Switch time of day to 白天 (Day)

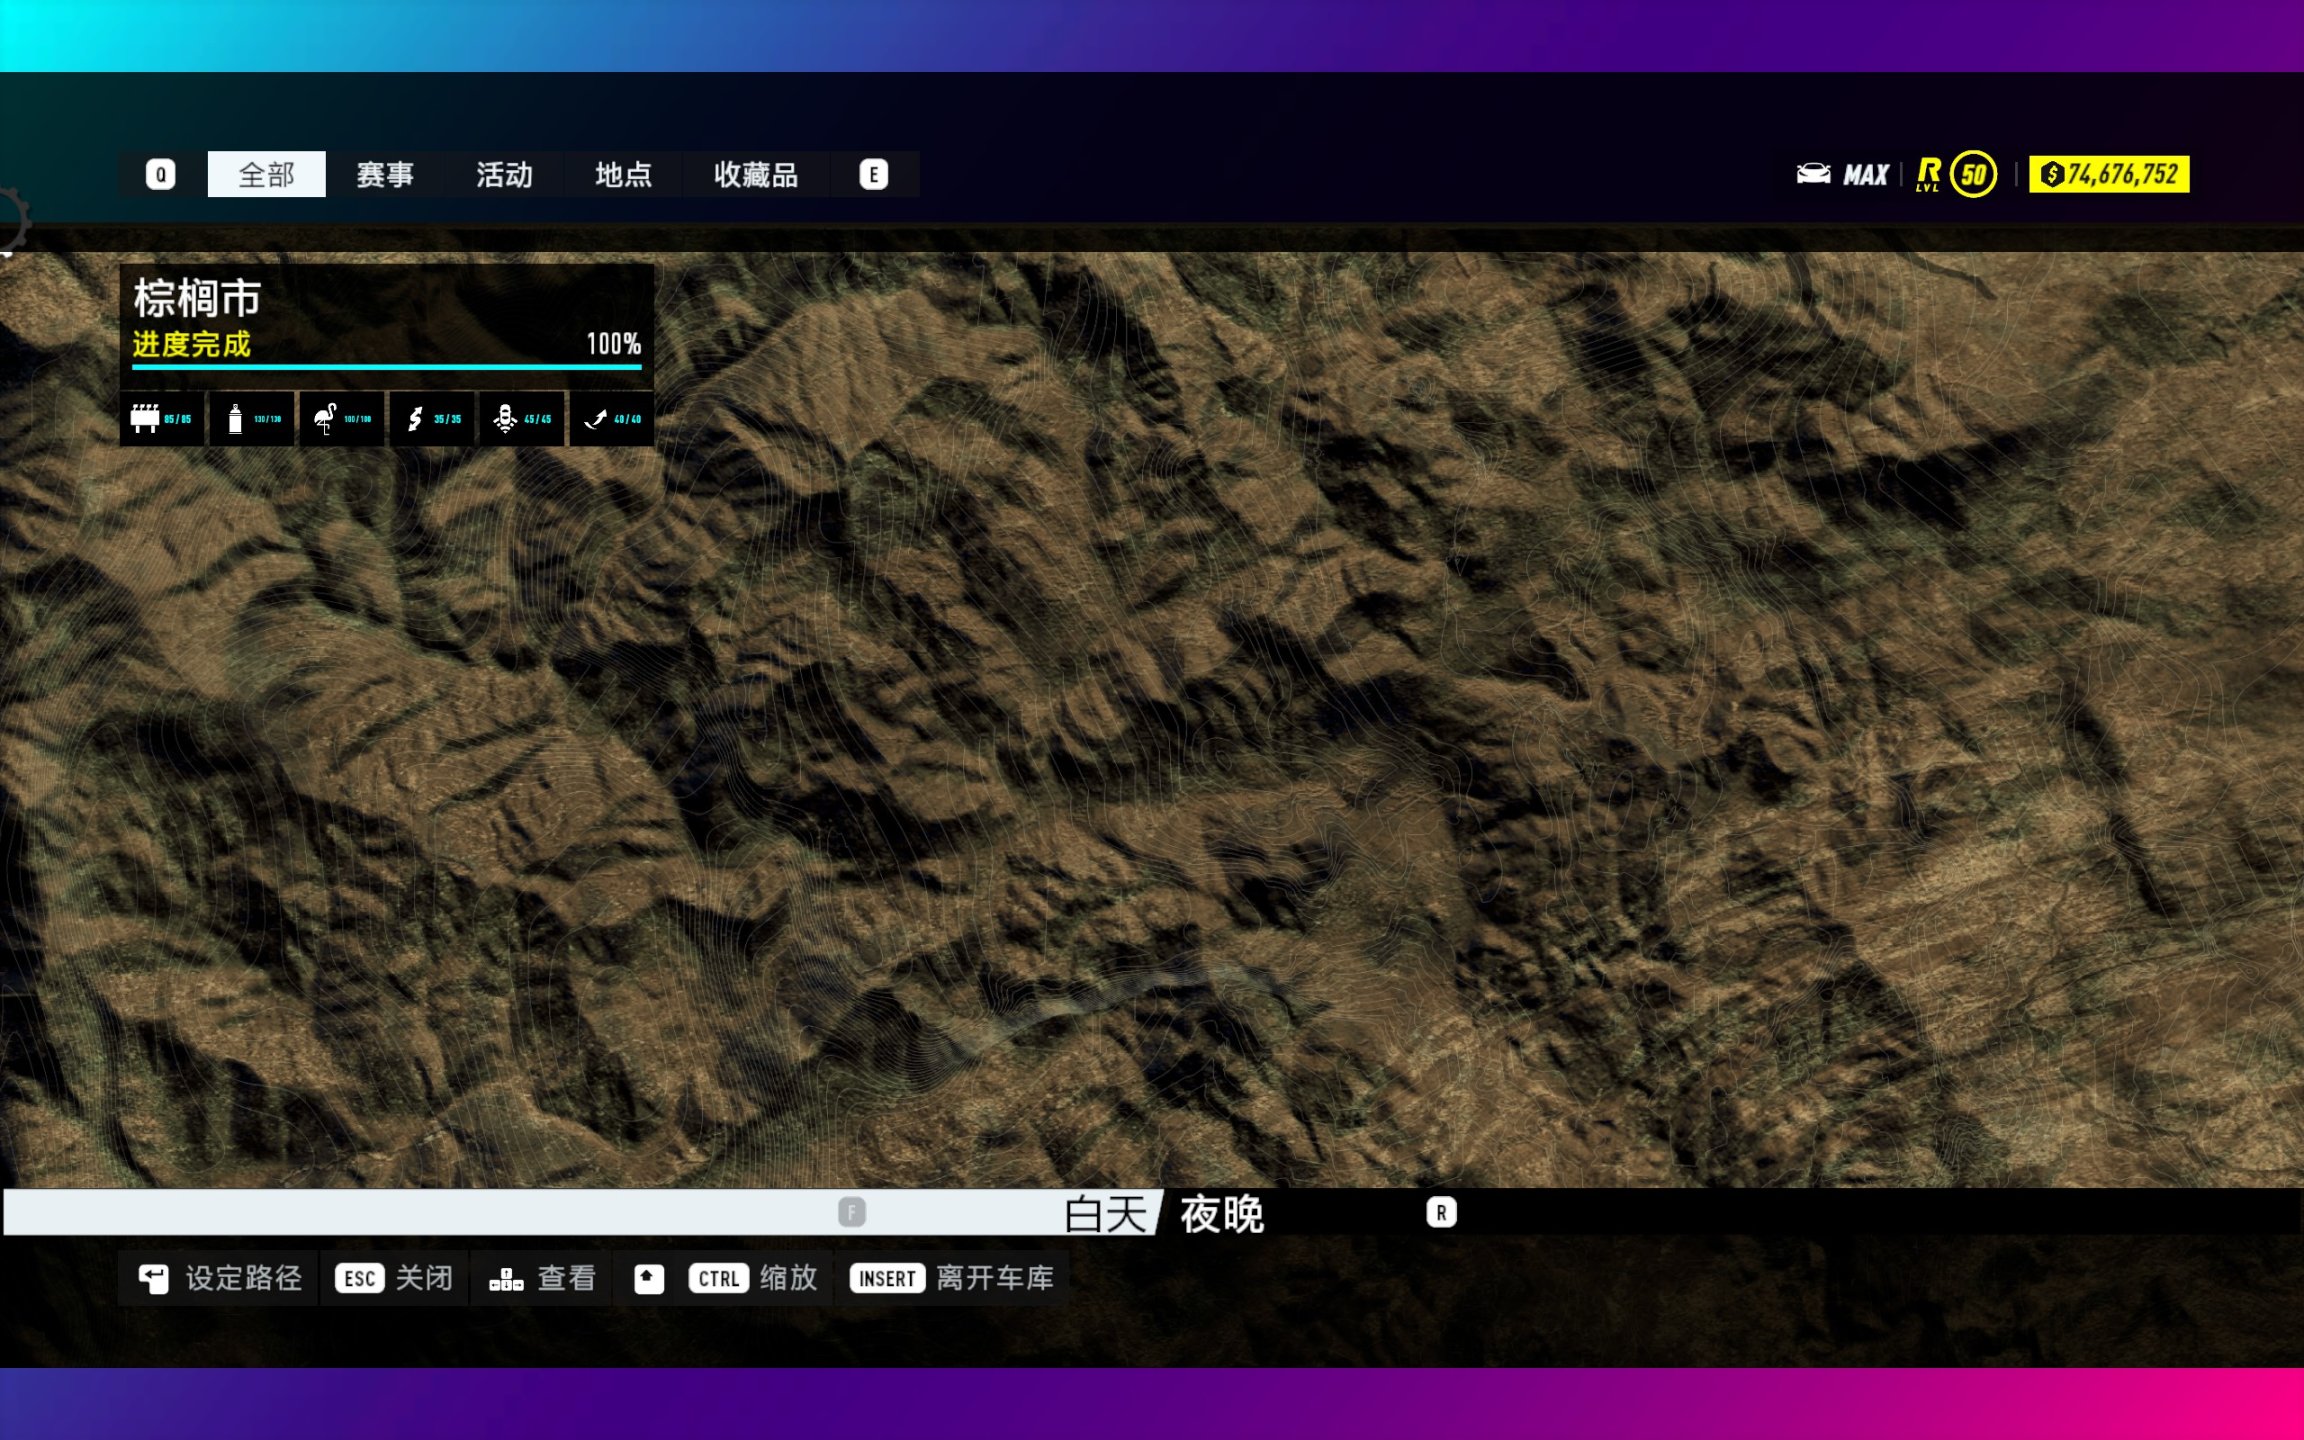click(1105, 1214)
